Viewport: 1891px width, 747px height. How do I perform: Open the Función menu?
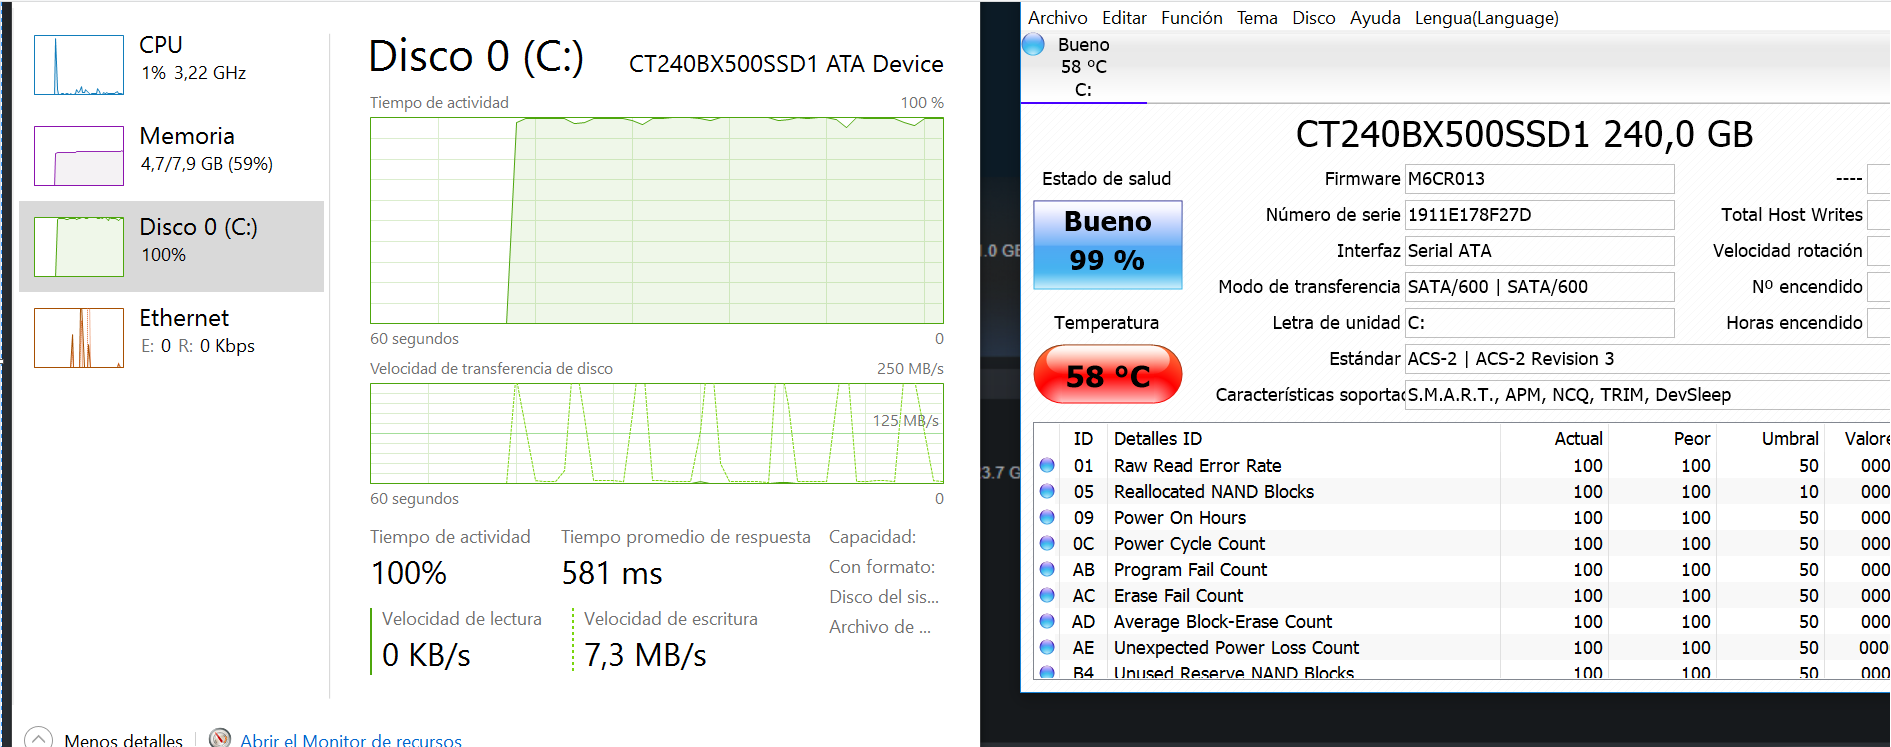coord(1191,18)
